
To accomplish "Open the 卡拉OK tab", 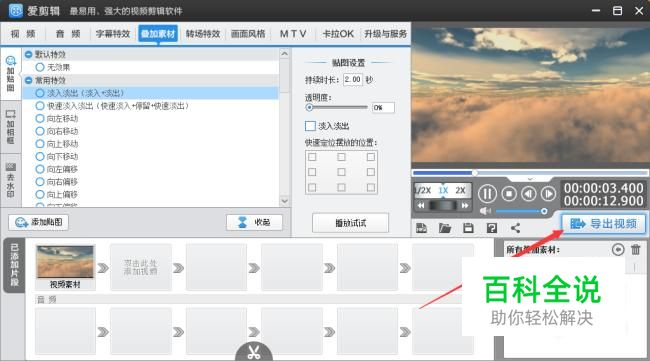I will 338,34.
